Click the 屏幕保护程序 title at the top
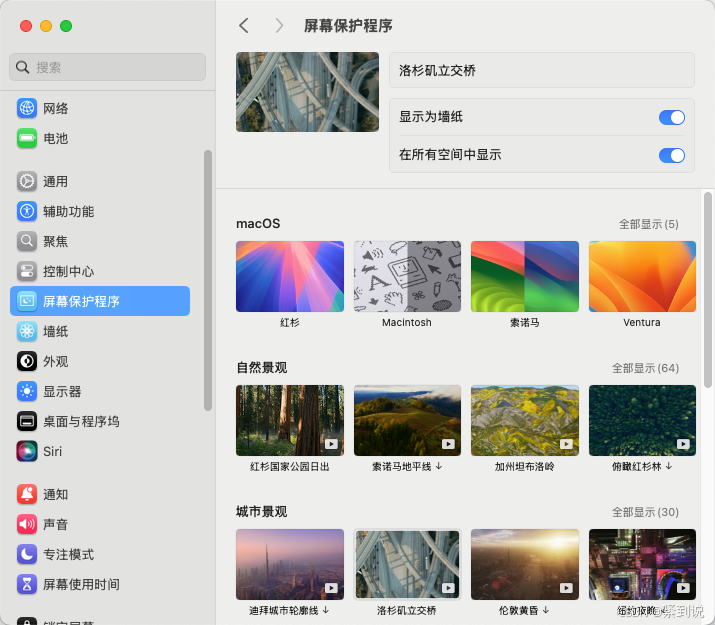Viewport: 715px width, 625px height. point(348,26)
